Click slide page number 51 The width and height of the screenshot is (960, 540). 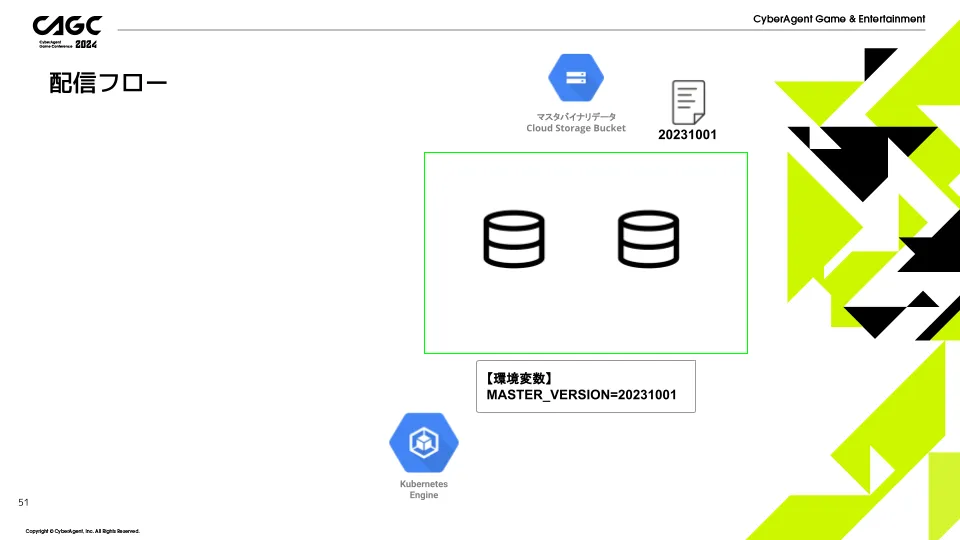point(24,502)
